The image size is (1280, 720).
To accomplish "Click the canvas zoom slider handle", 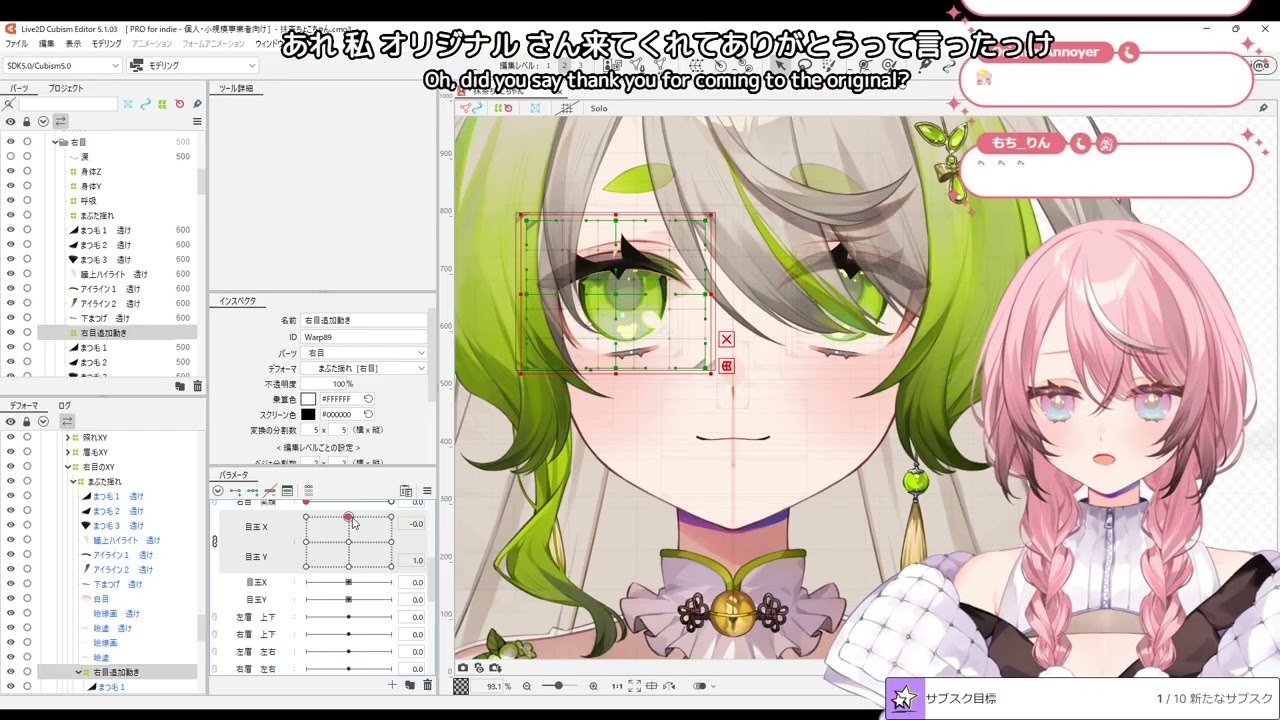I will (558, 686).
